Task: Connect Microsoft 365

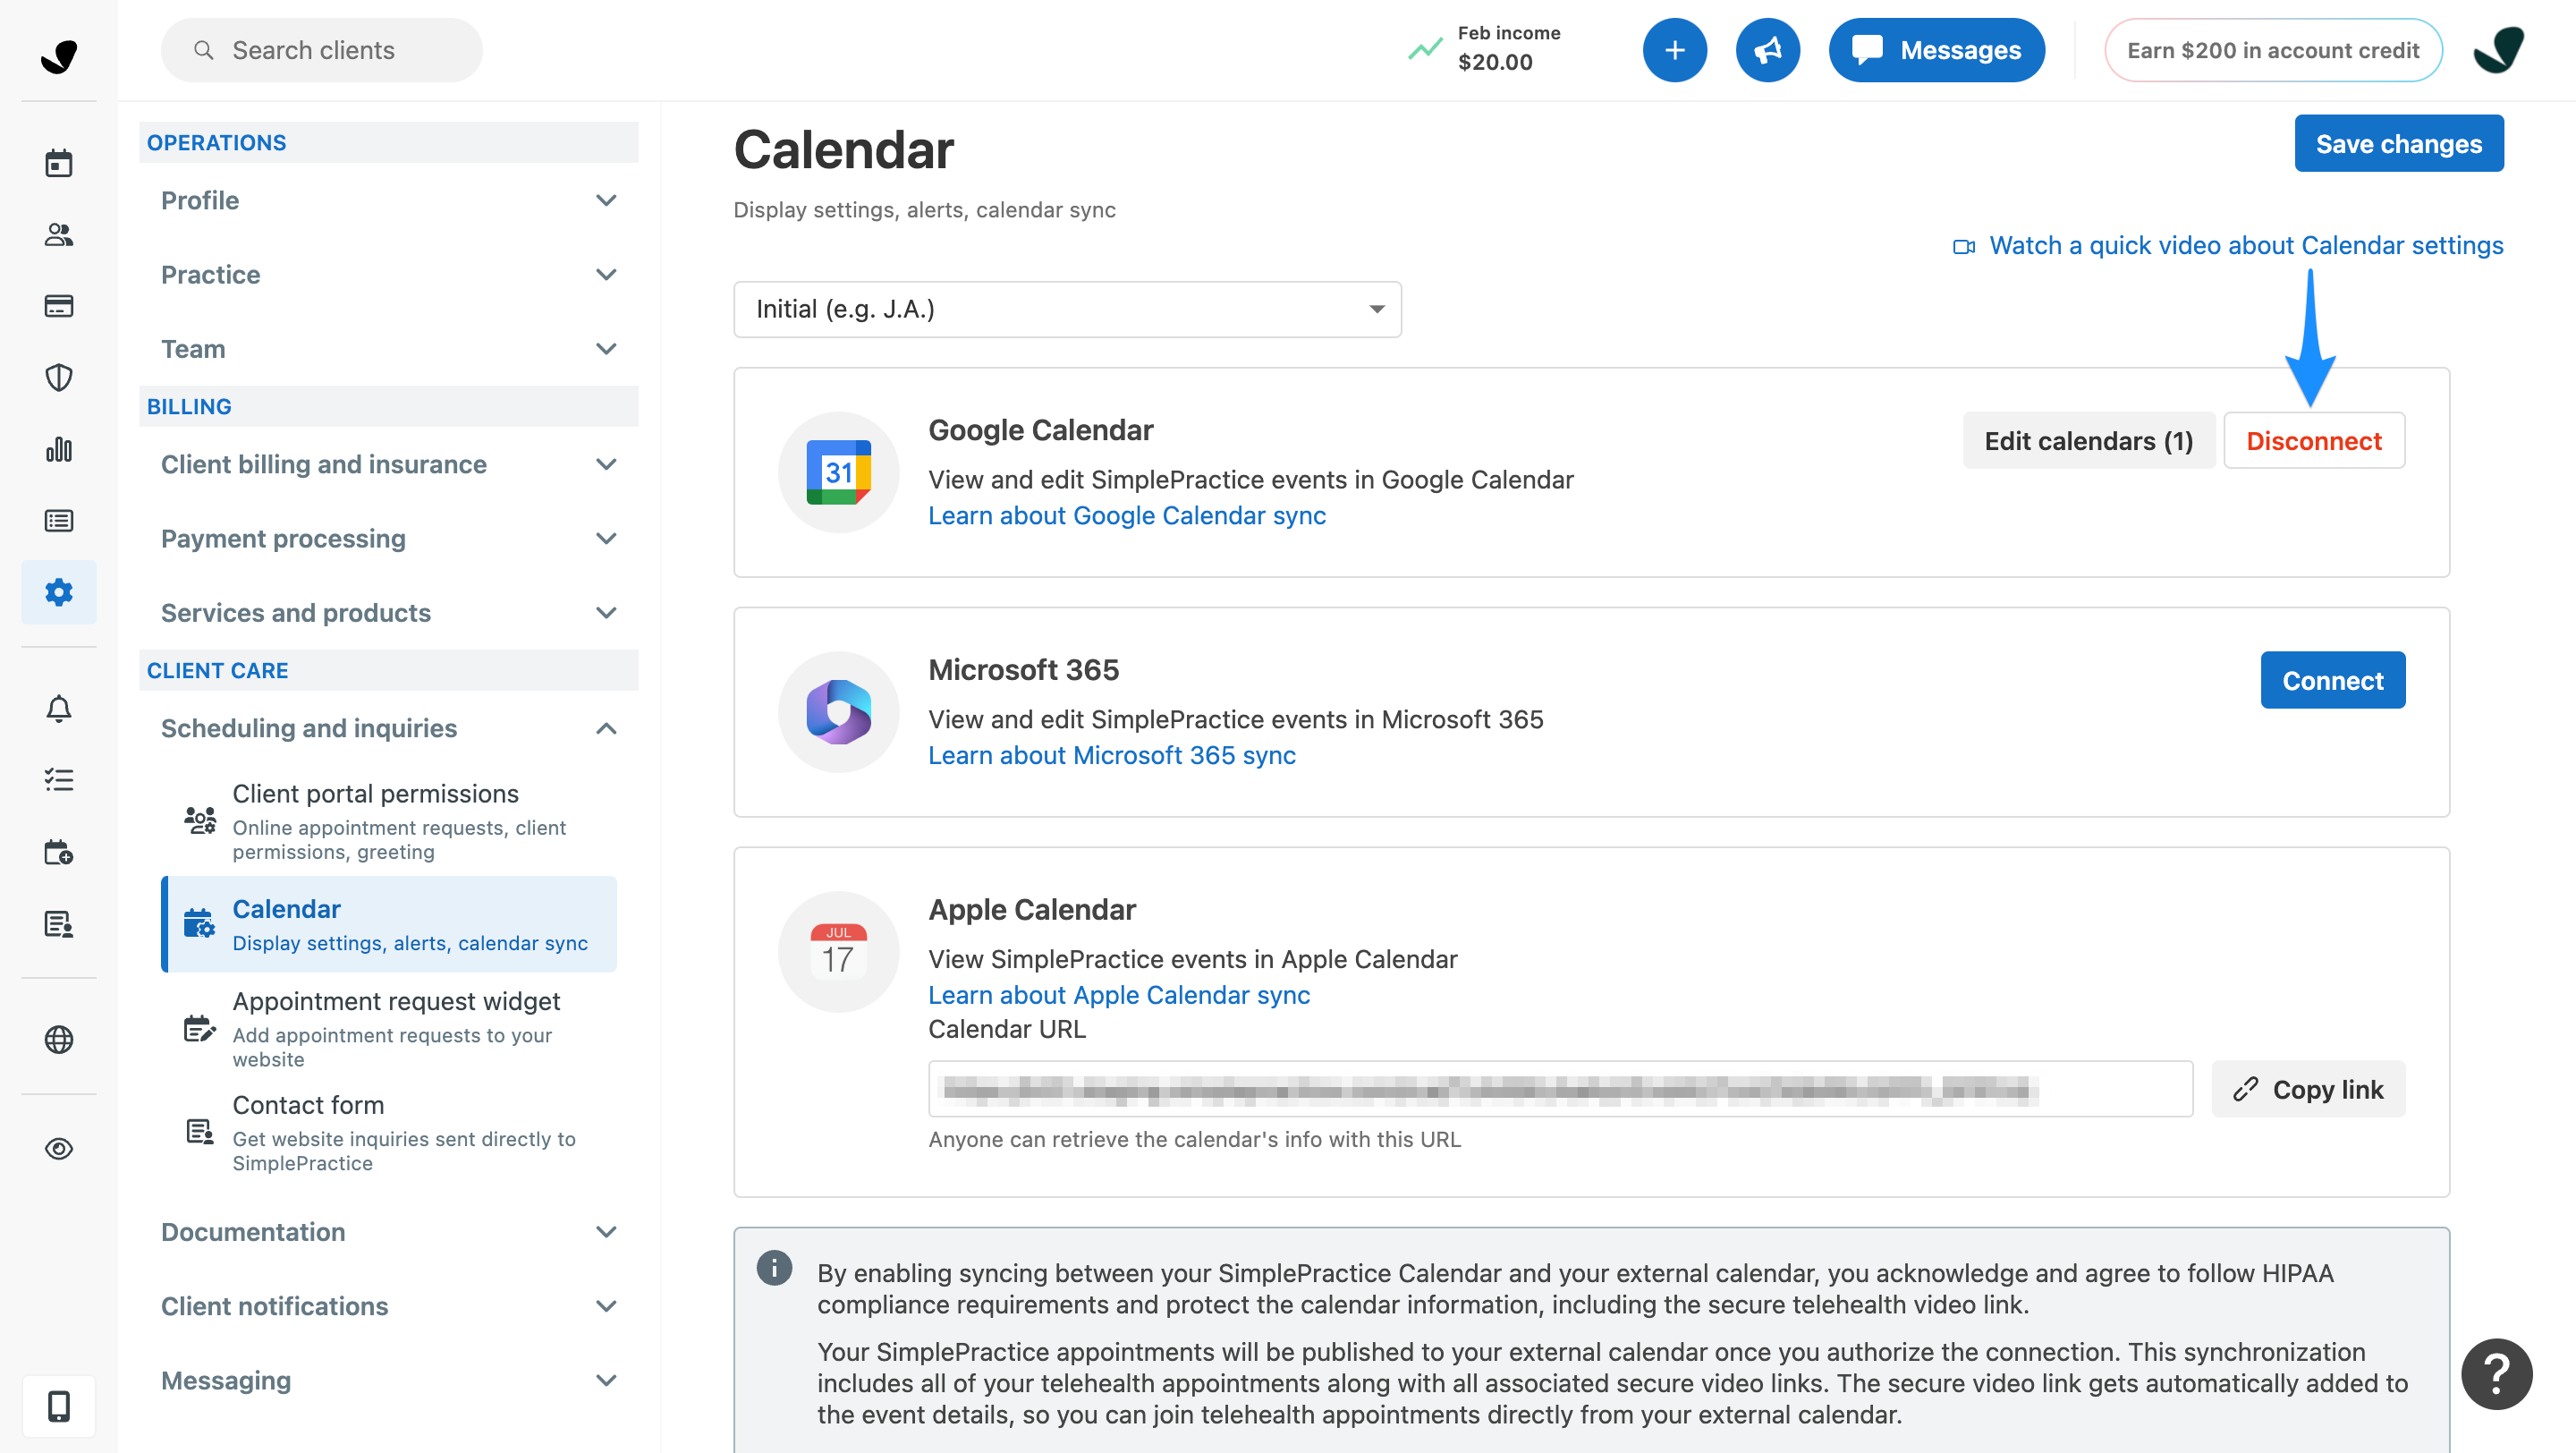Action: click(2332, 681)
